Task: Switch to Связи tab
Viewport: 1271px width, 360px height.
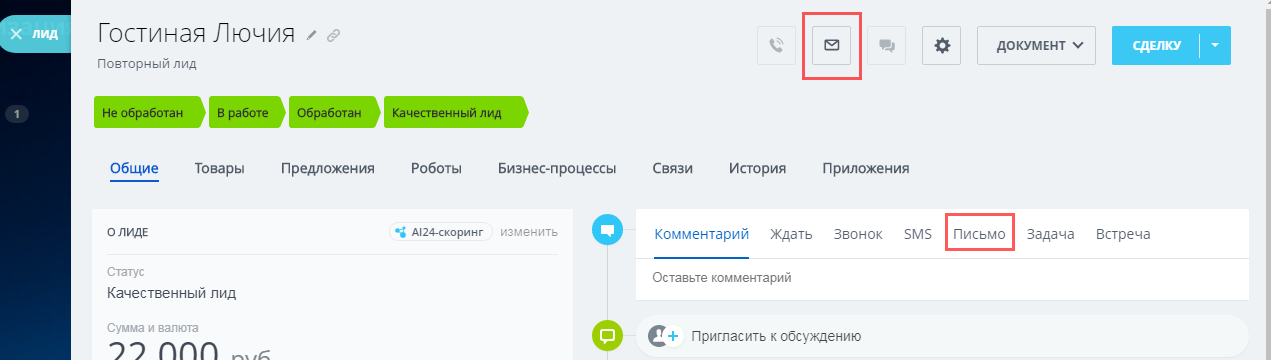Action: [672, 168]
